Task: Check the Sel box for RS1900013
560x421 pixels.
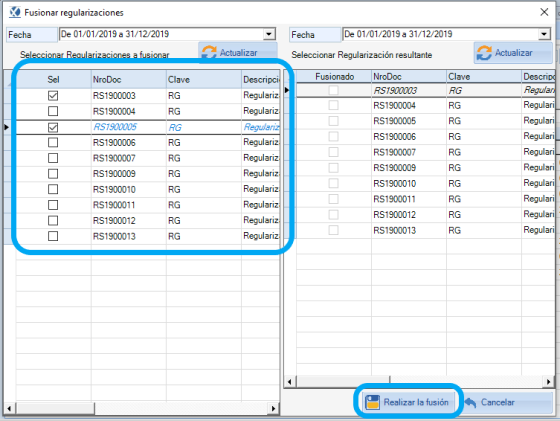Action: point(53,236)
